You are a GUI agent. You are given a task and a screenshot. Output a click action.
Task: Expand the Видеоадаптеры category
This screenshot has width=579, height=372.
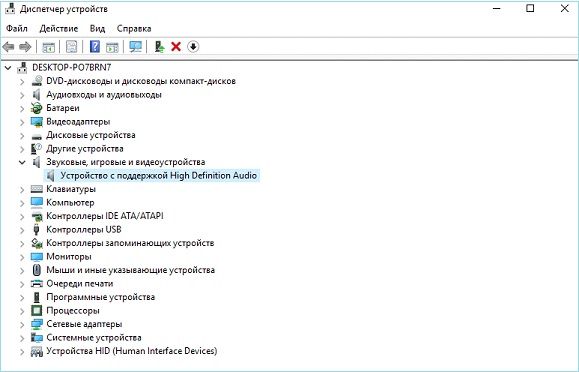[22, 122]
